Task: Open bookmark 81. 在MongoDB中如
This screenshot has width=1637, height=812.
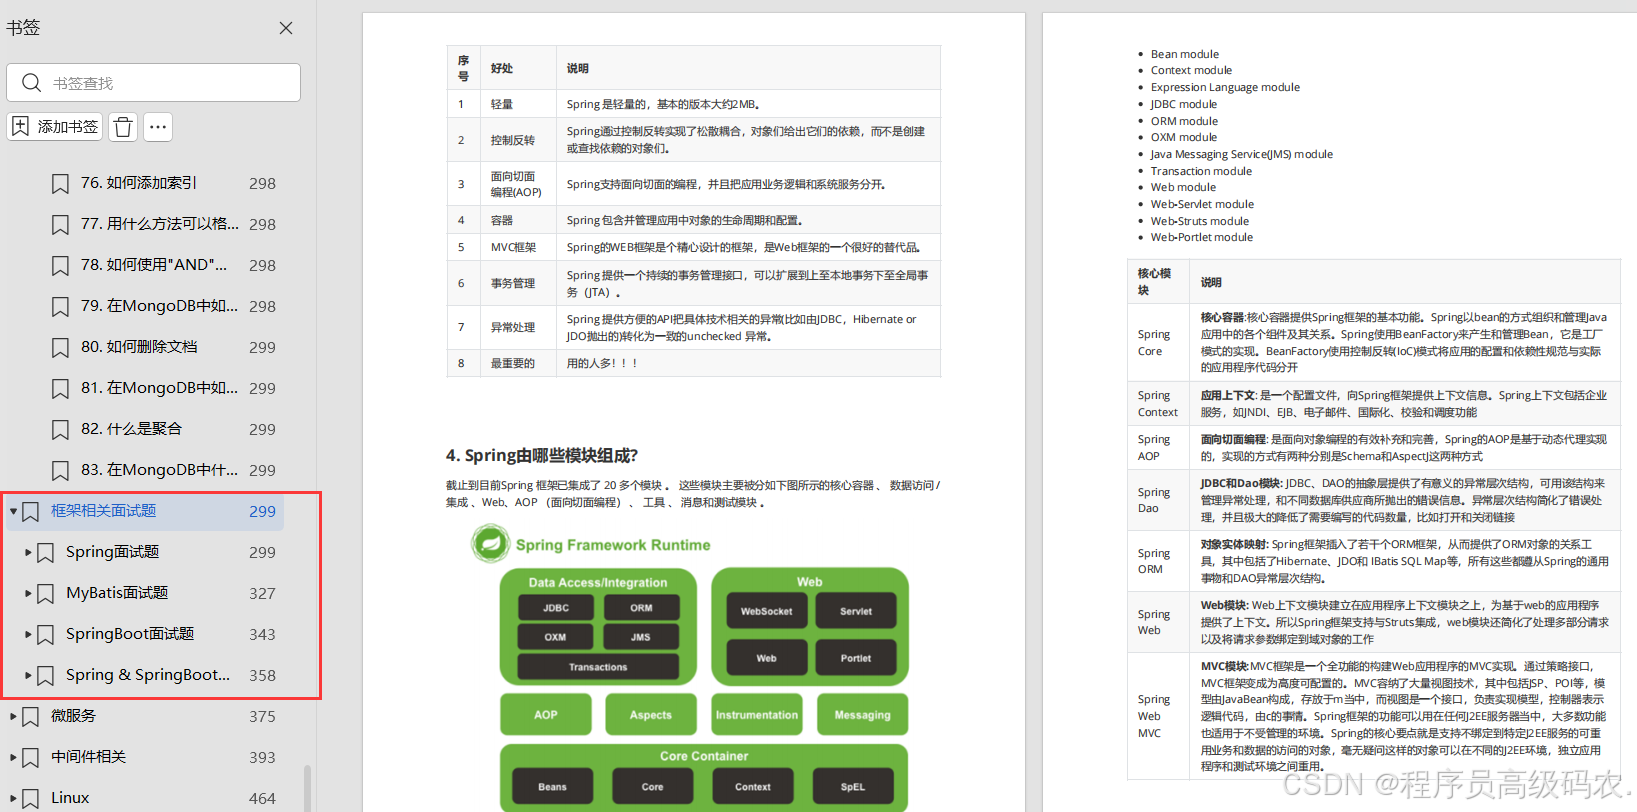Action: (160, 388)
